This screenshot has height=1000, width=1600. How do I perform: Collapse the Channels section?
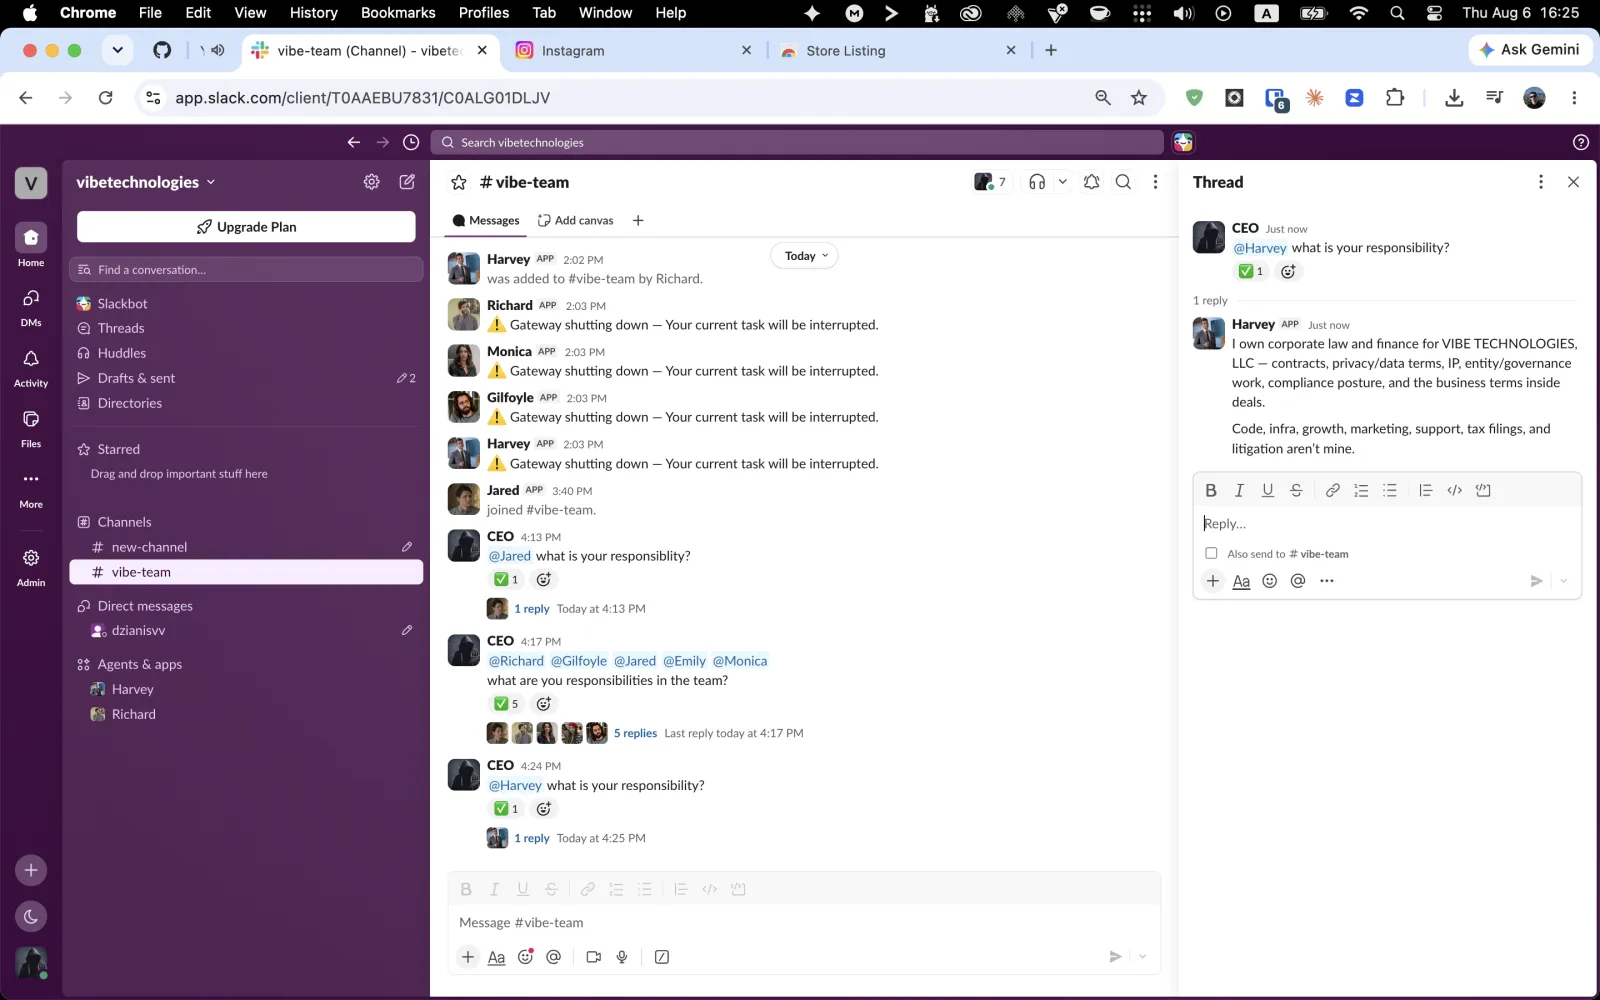pyautogui.click(x=124, y=522)
